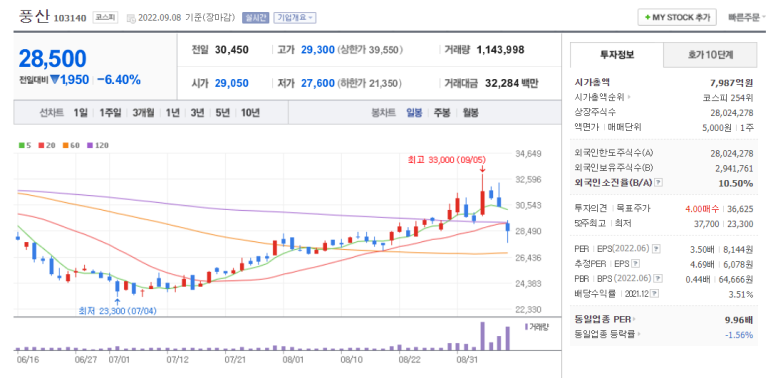Click the 최고 33,000 (09/05) marker
Viewport: 773px width, 378px height.
[447, 160]
